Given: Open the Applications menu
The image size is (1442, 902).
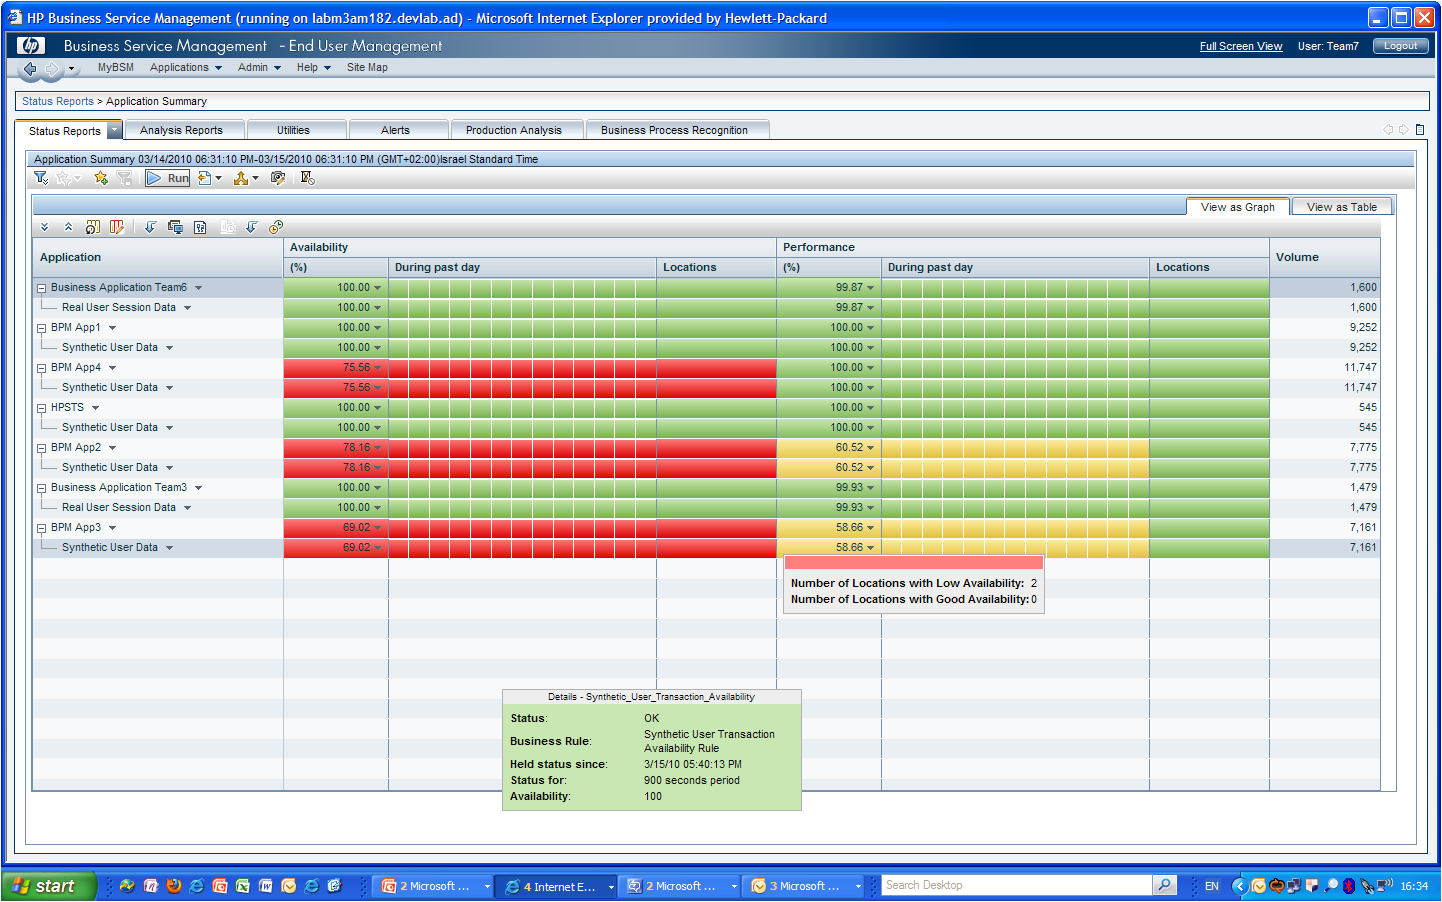Looking at the screenshot, I should click(185, 68).
